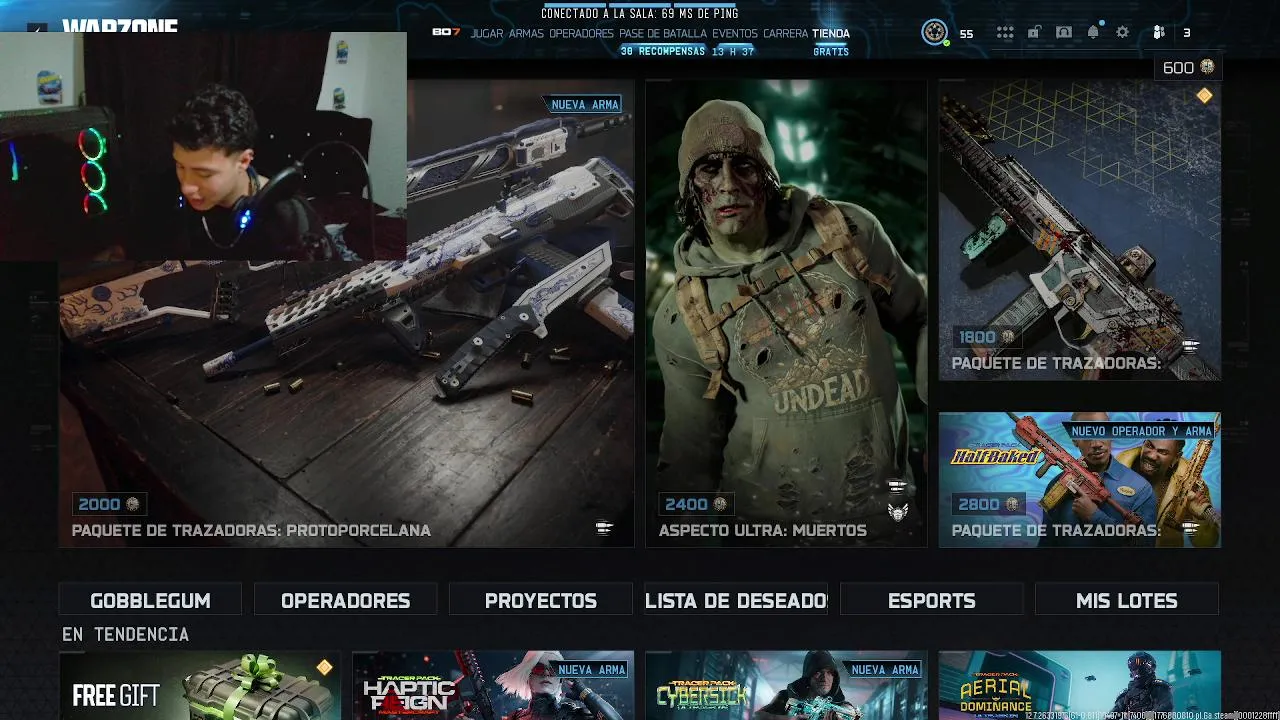Click the 2400 price tag

tap(697, 504)
